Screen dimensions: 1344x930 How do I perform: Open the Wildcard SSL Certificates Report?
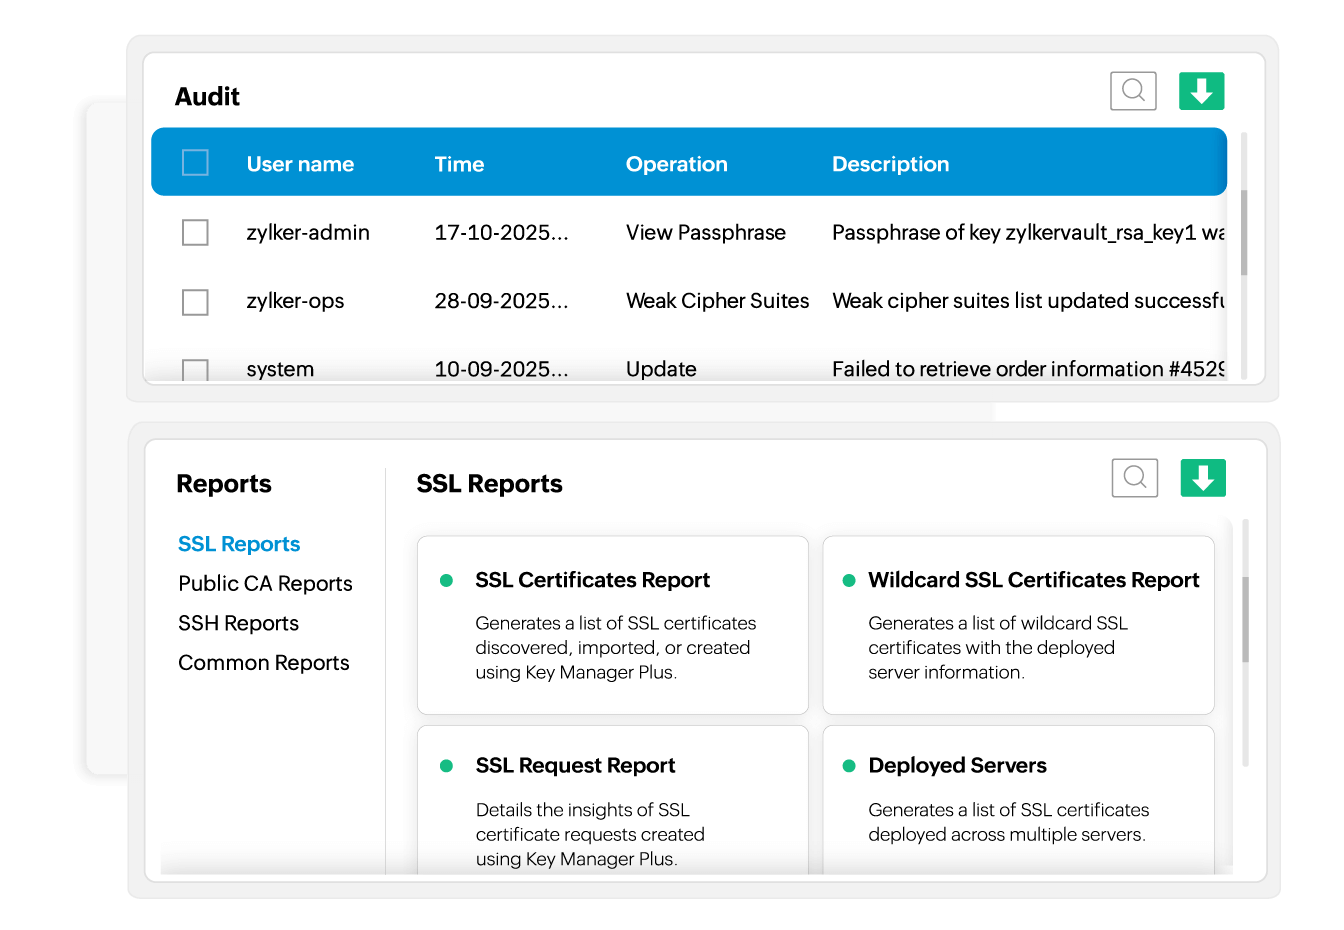pyautogui.click(x=1033, y=580)
